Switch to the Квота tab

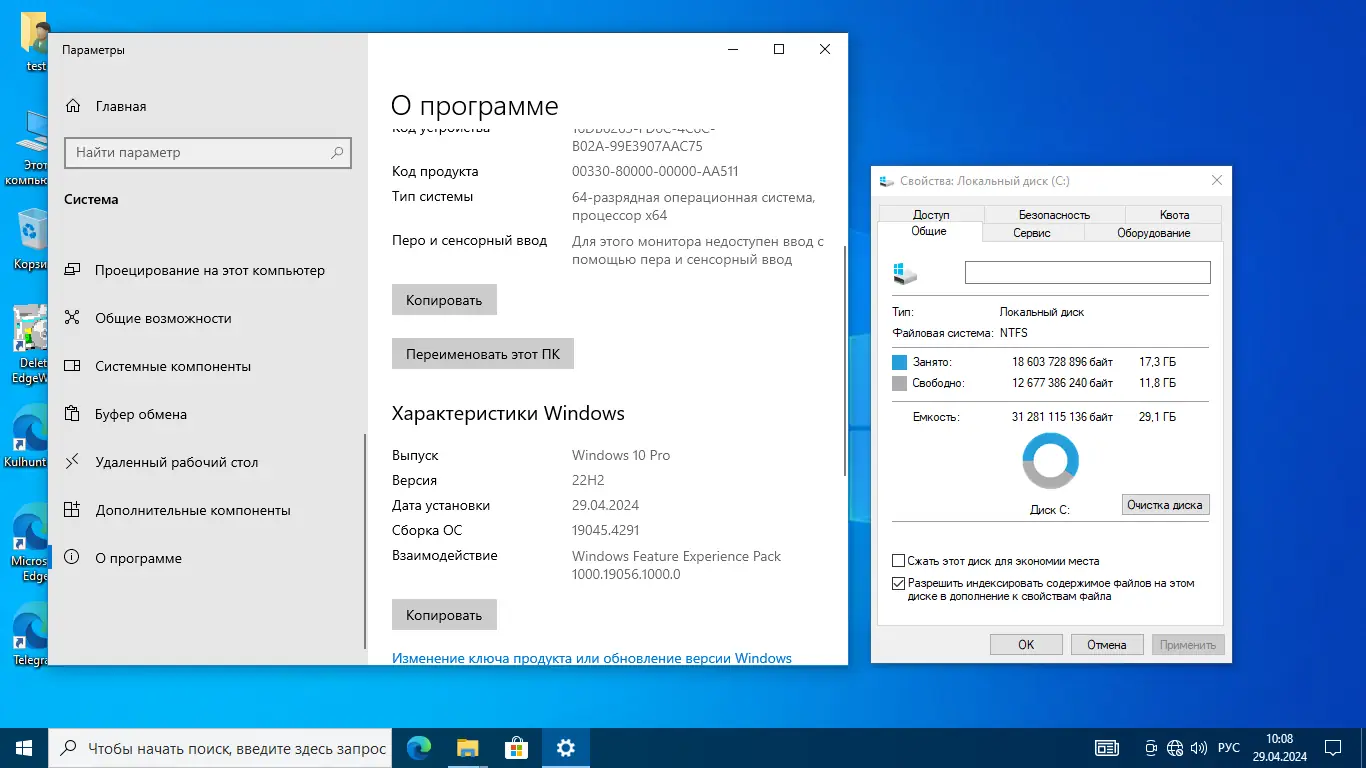(1174, 214)
